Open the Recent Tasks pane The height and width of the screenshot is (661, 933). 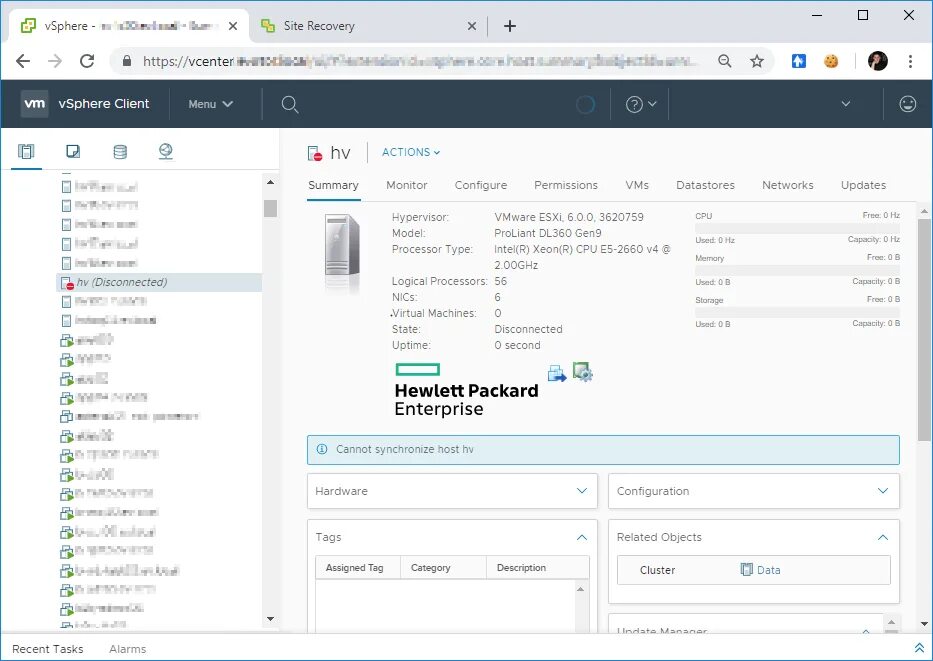click(x=48, y=649)
